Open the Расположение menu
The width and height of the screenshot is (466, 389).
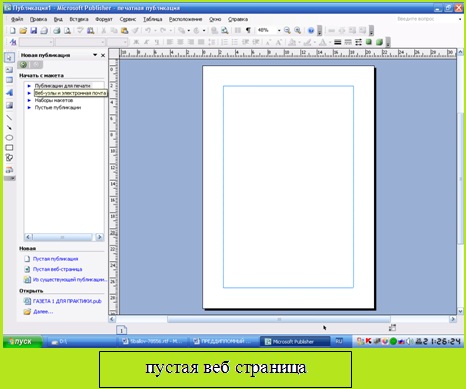(185, 19)
